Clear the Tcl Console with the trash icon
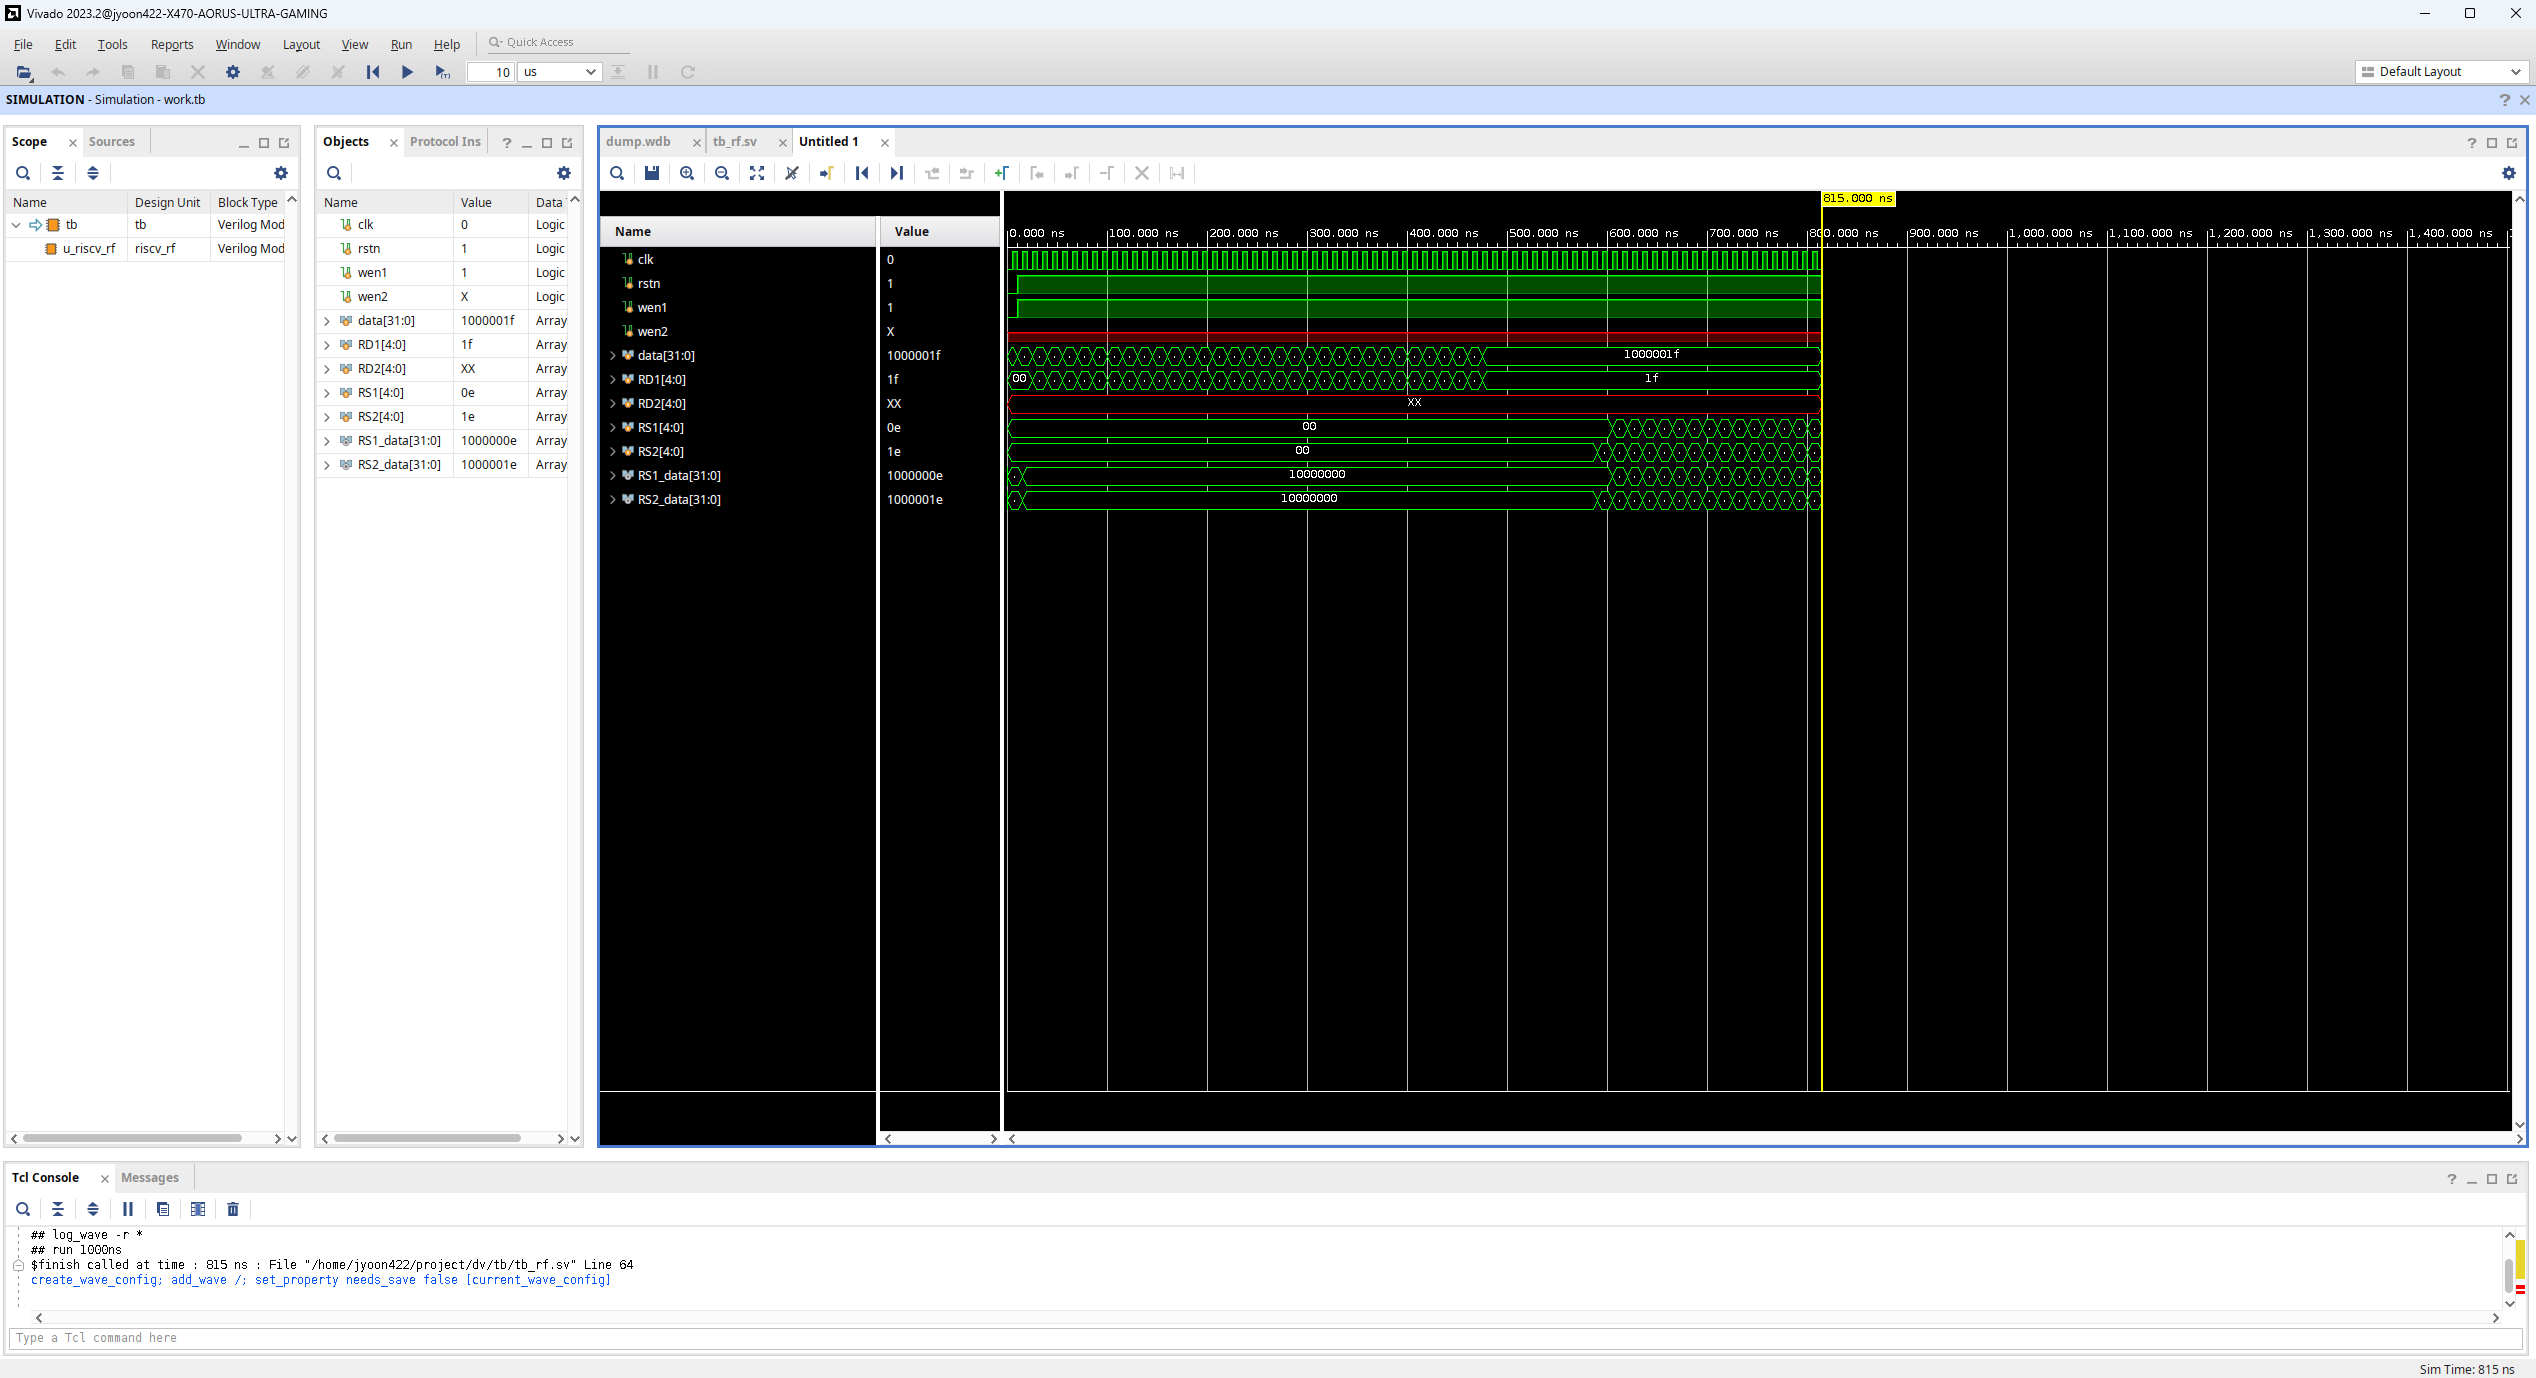 pyautogui.click(x=233, y=1209)
